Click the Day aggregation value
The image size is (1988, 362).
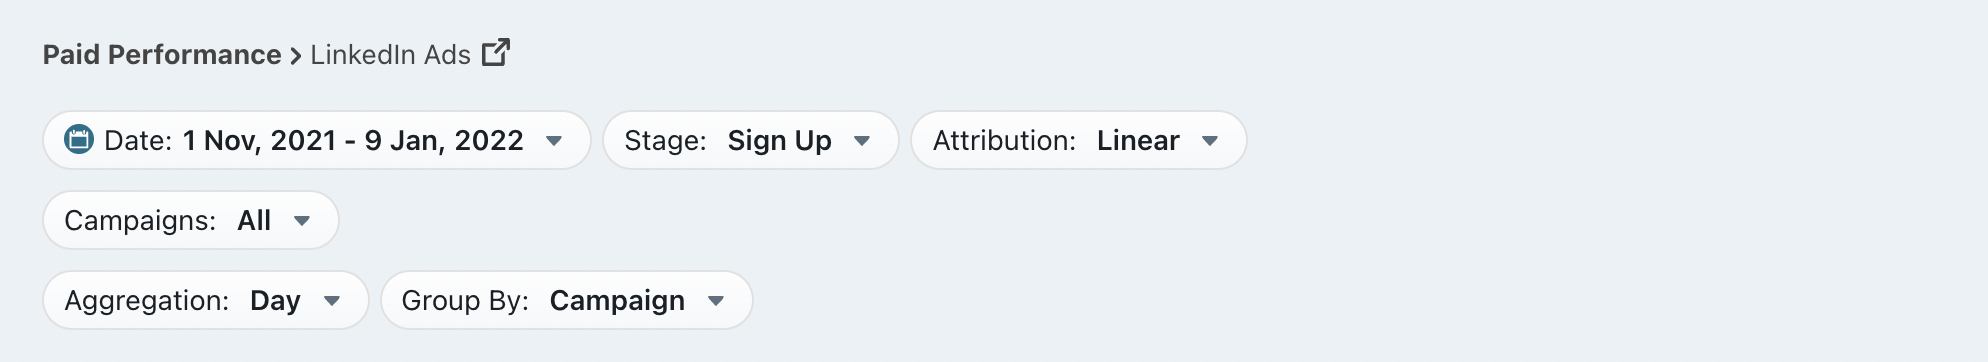(x=275, y=301)
